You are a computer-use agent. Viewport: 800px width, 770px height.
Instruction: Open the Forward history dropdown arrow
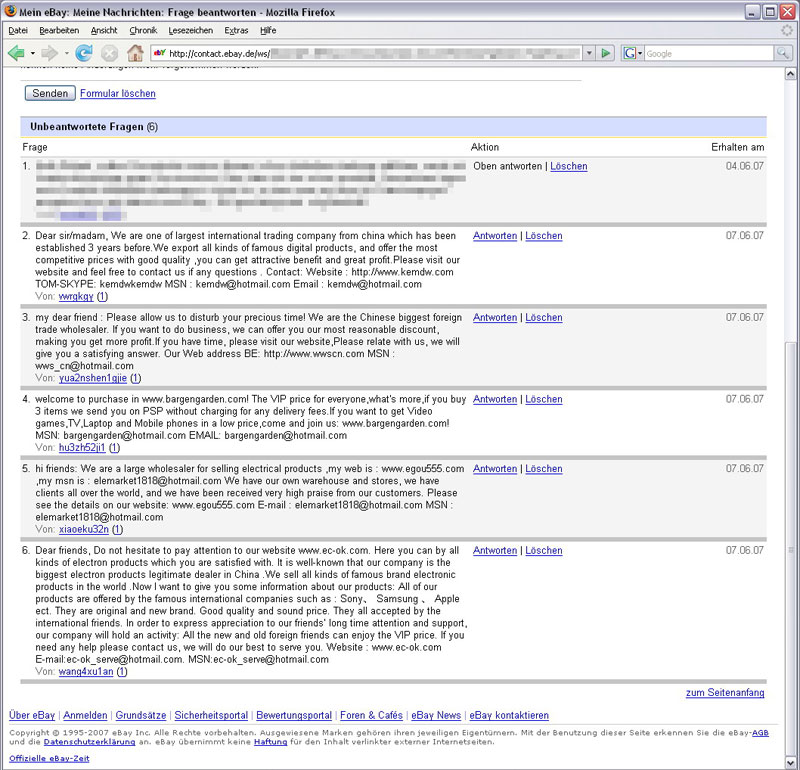(x=66, y=53)
